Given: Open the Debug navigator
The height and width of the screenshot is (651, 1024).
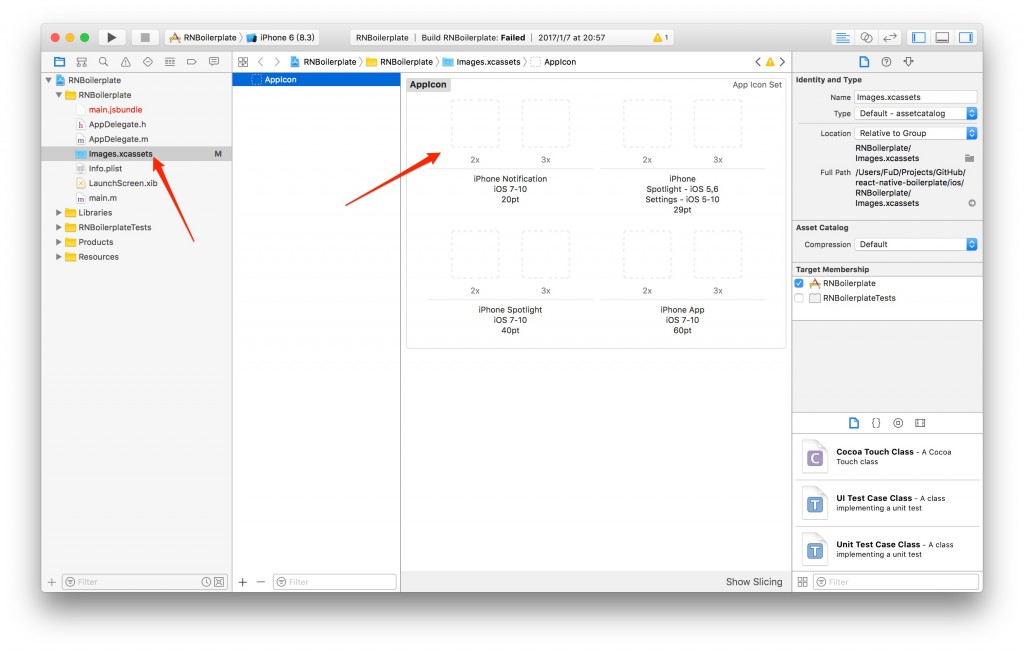Looking at the screenshot, I should [170, 61].
